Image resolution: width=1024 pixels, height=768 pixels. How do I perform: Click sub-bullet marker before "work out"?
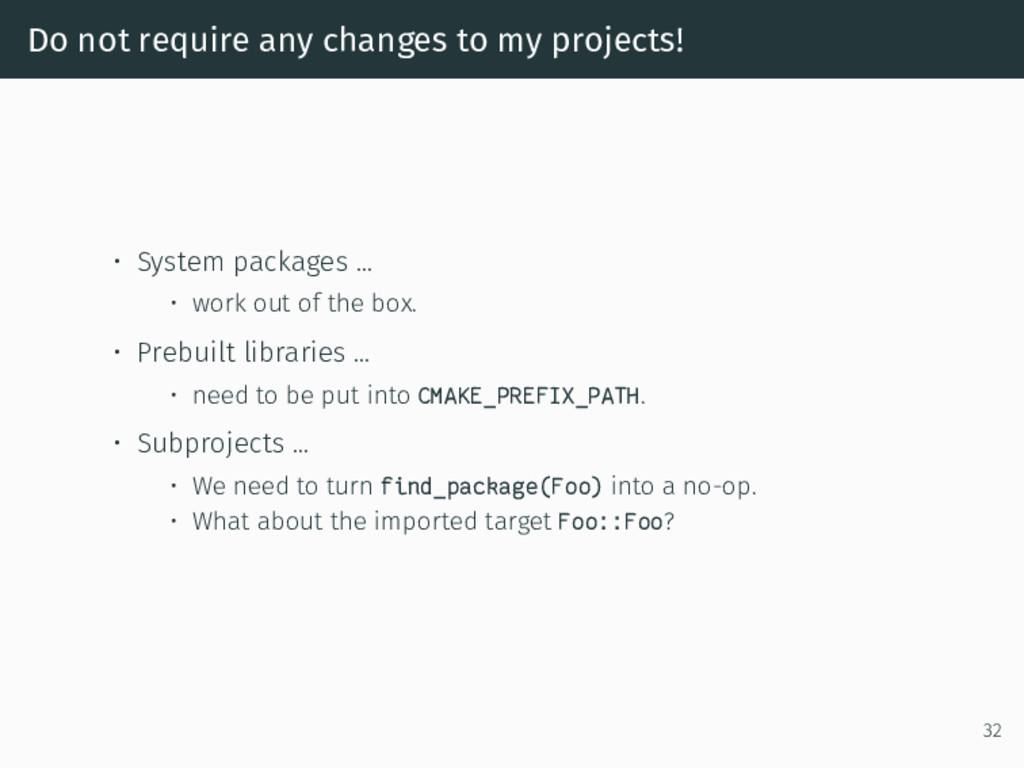(174, 303)
